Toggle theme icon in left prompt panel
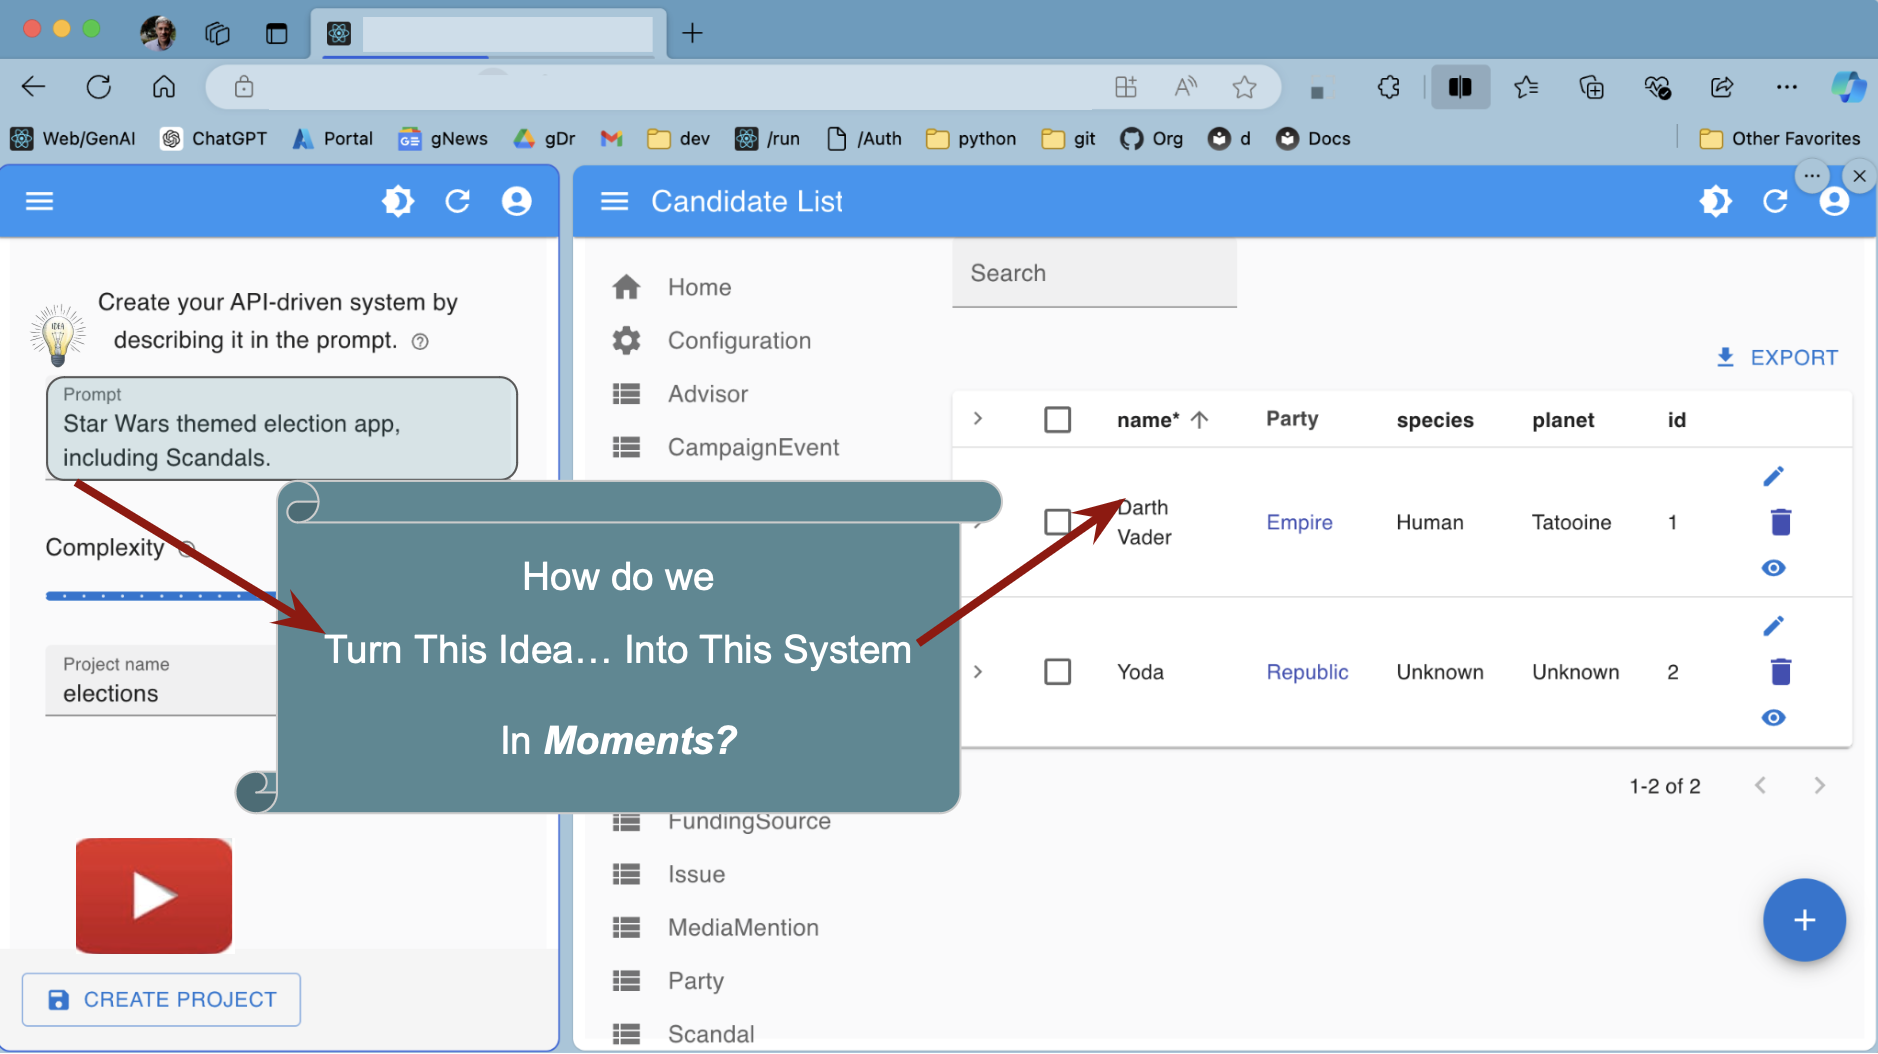Image resolution: width=1878 pixels, height=1054 pixels. (x=398, y=201)
